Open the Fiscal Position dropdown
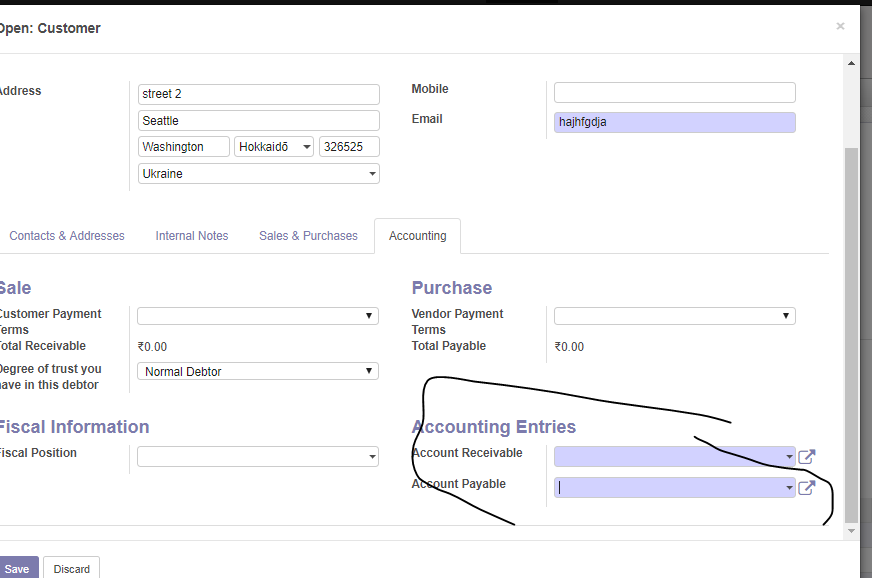This screenshot has height=578, width=872. 258,457
